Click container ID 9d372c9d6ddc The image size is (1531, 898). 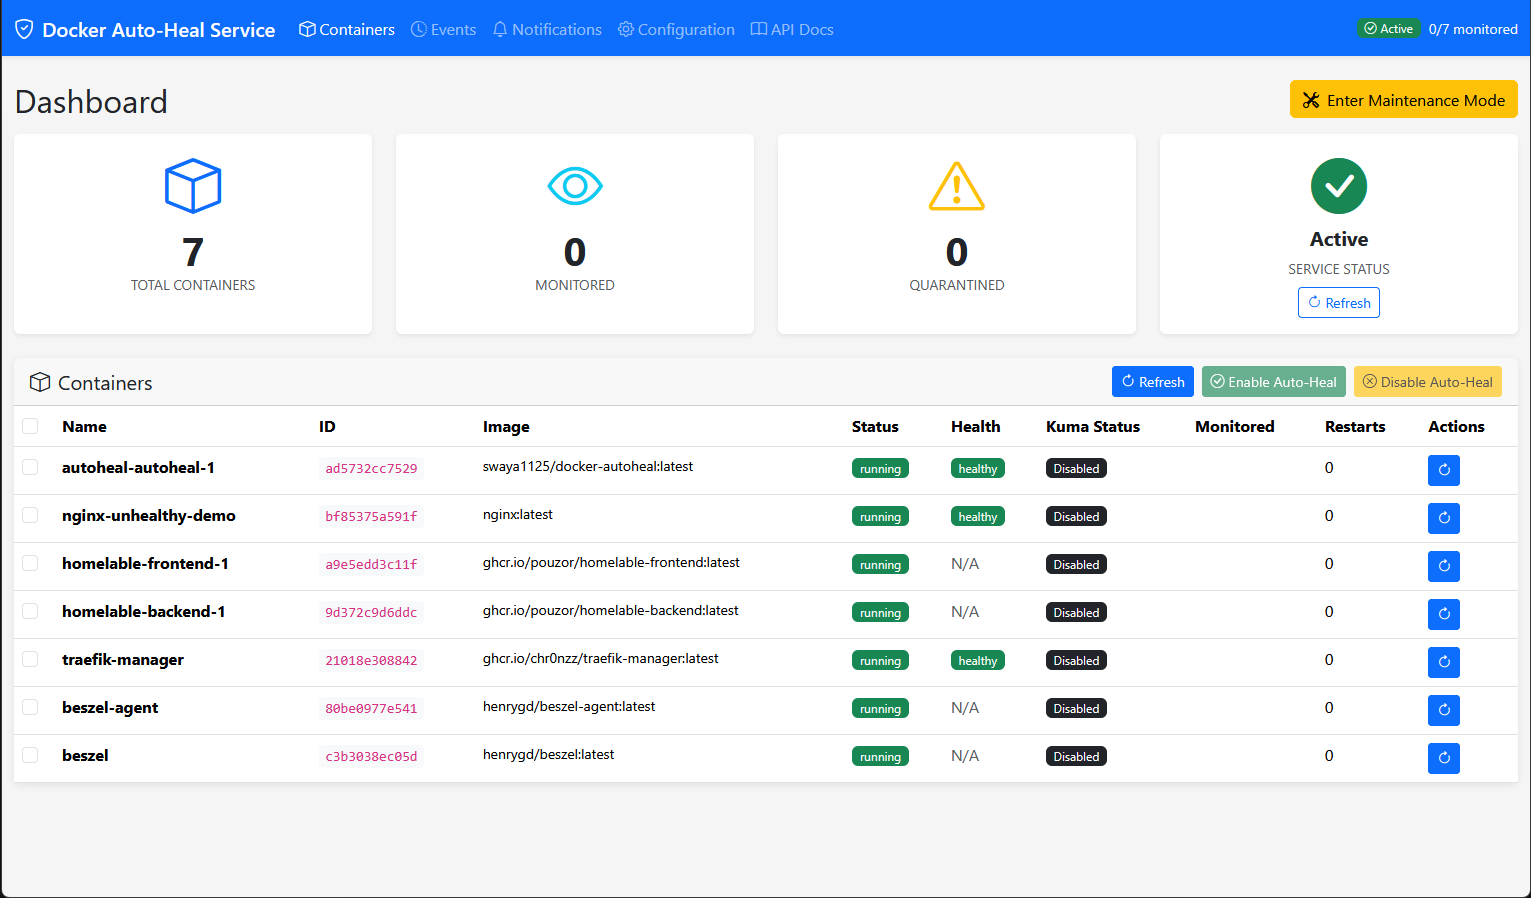click(371, 612)
